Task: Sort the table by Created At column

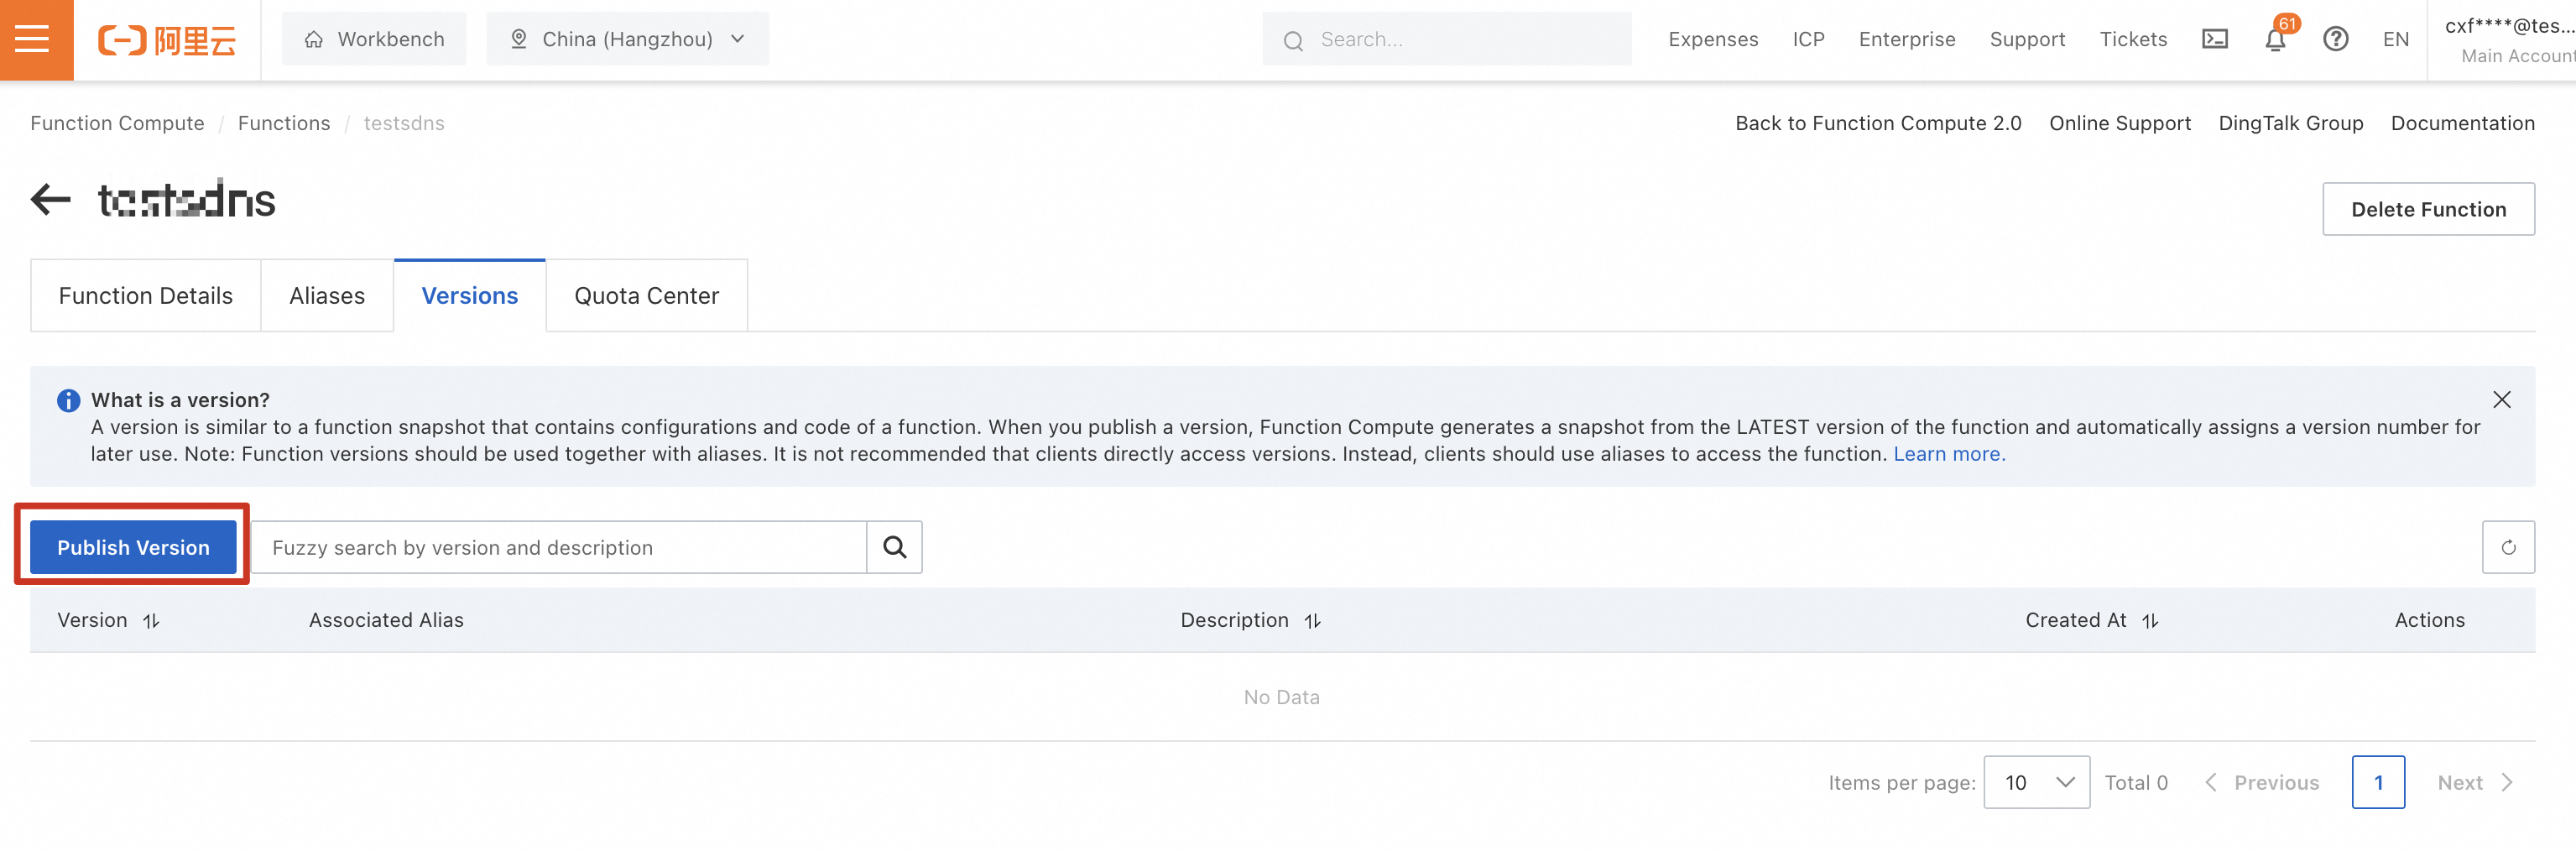Action: coord(2150,621)
